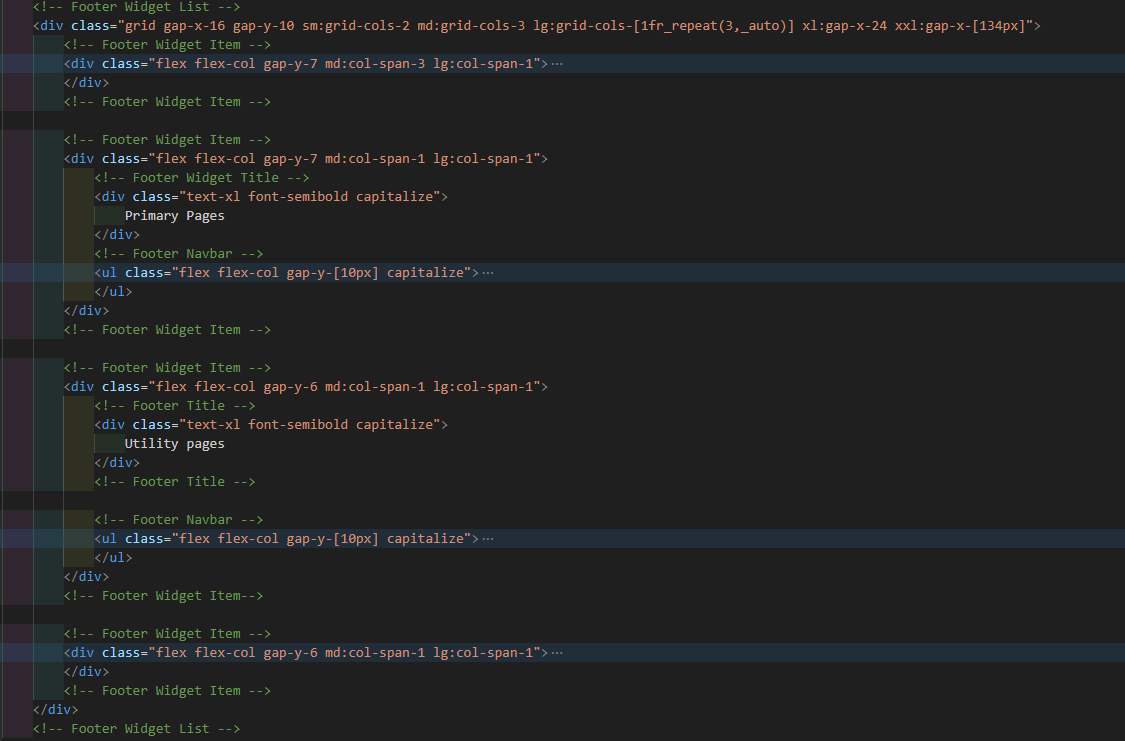Screen dimensions: 1125x741
Task: Expand the collapsed ul under Utility pages
Action: (486, 538)
